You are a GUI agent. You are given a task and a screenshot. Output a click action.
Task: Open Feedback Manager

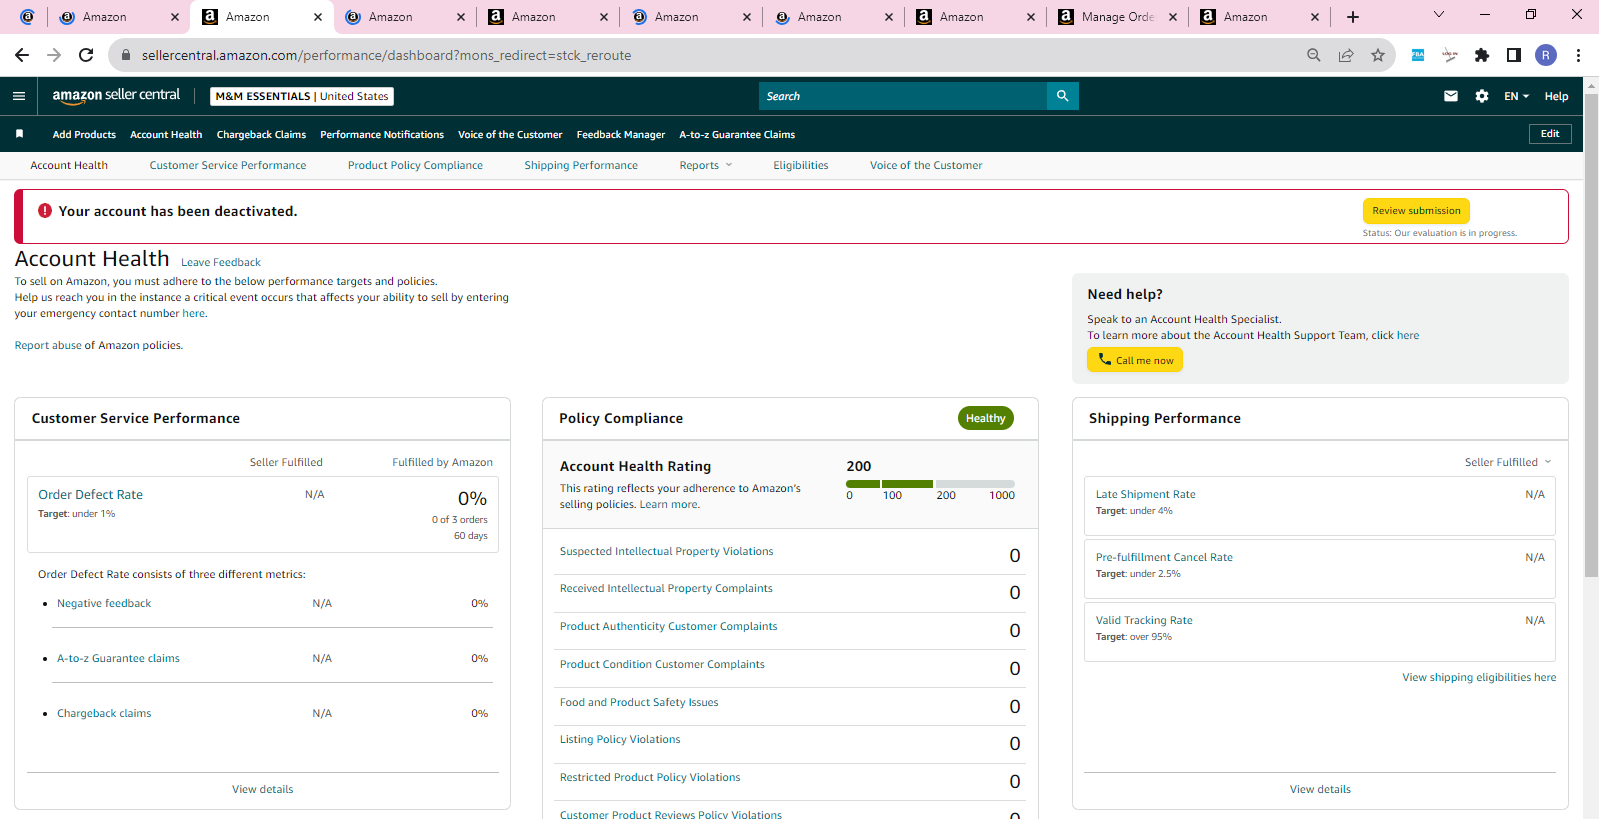621,134
